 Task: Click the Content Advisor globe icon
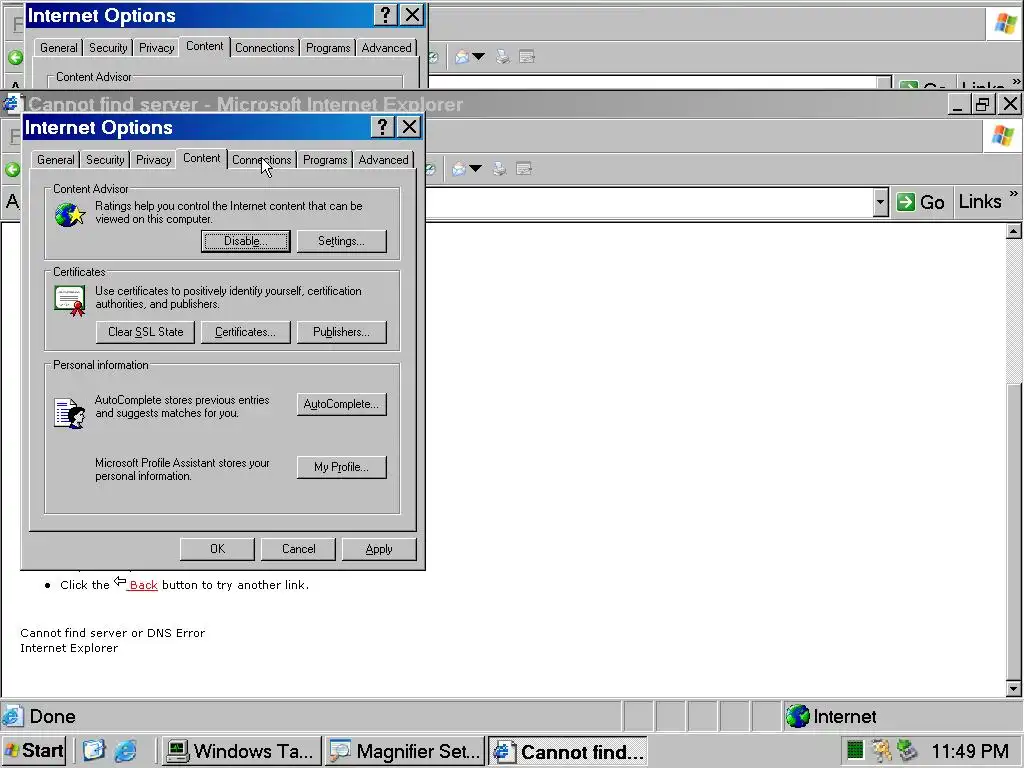pyautogui.click(x=70, y=215)
